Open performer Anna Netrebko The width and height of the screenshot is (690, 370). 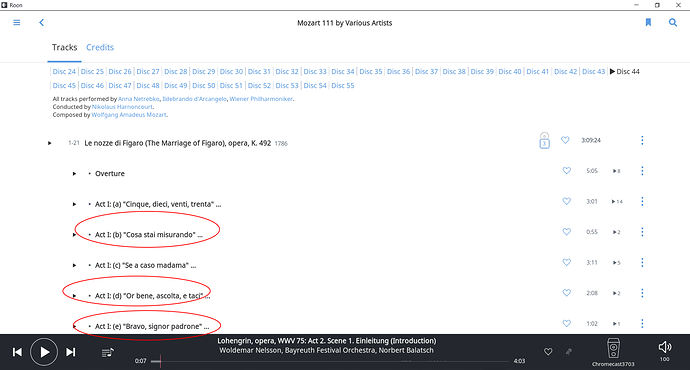click(139, 99)
